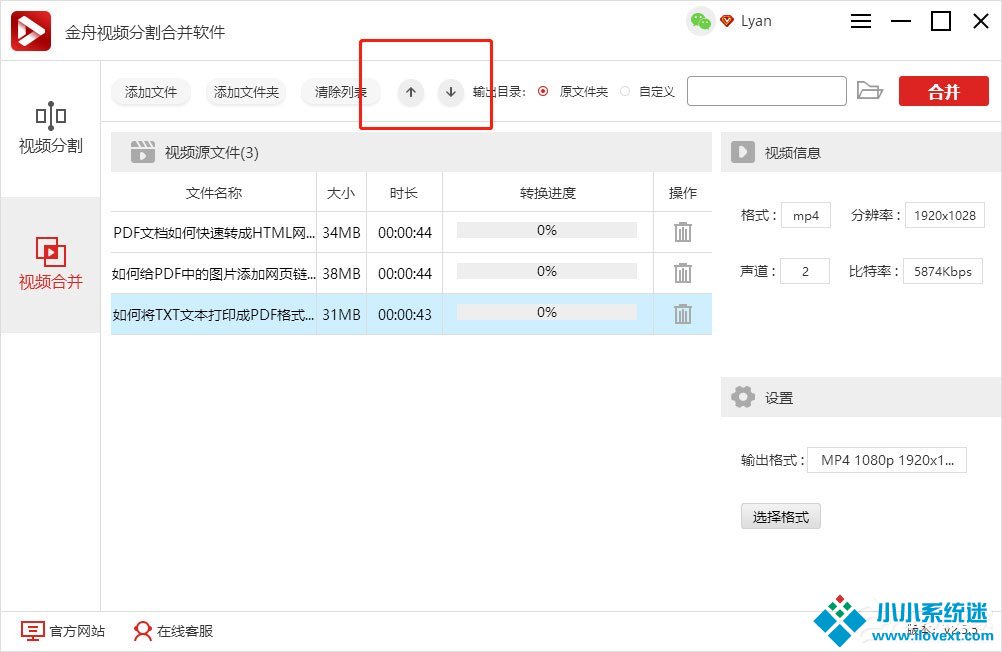Delete the second video with trash icon
The width and height of the screenshot is (1002, 652).
point(683,273)
